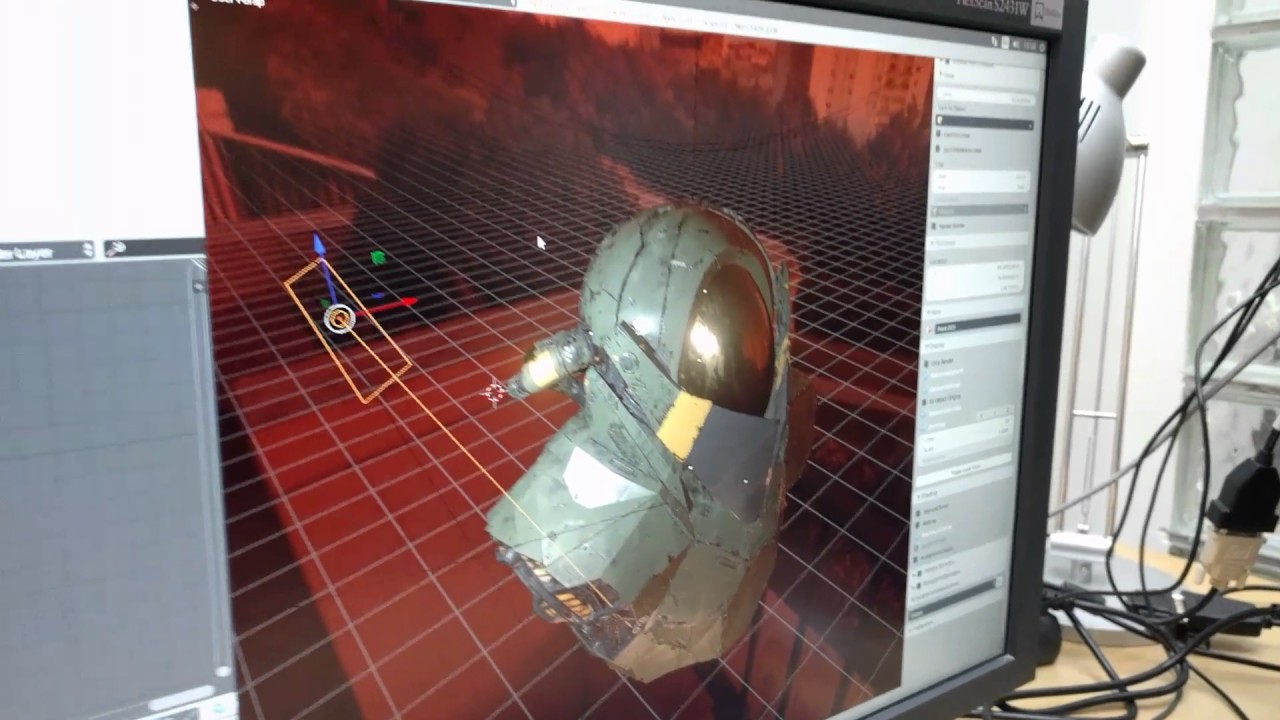Click the red X-axis arrow of the gizmo

pos(405,303)
